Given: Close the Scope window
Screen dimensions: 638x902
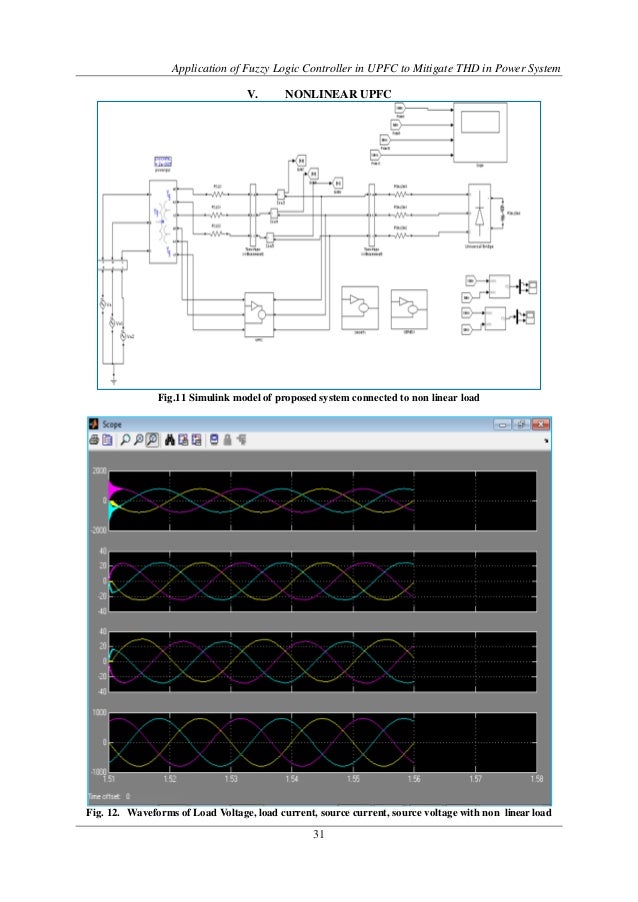Looking at the screenshot, I should pos(541,425).
